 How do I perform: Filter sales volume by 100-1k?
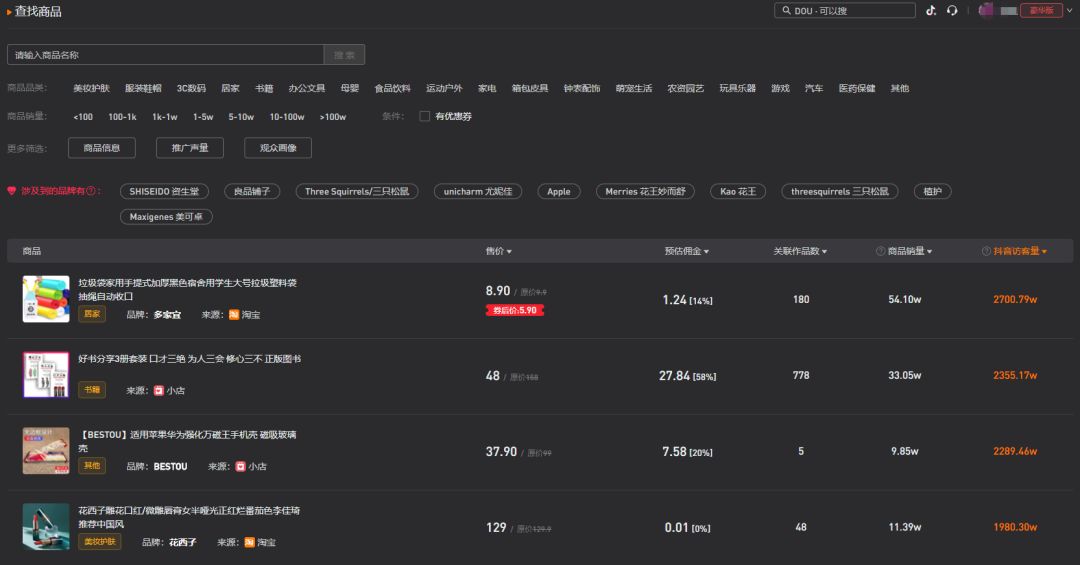coord(122,116)
